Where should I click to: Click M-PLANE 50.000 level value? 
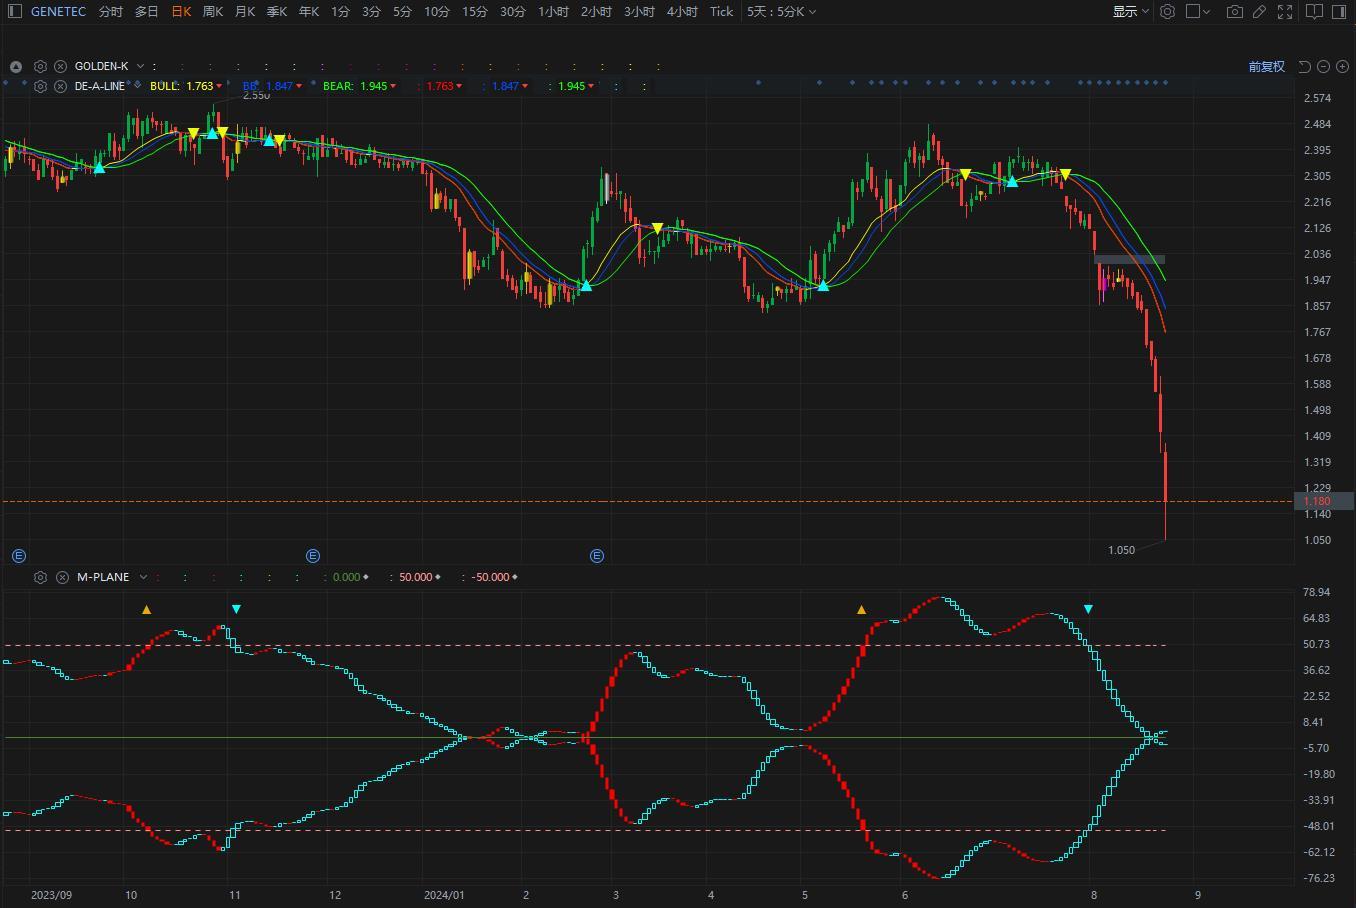click(416, 577)
